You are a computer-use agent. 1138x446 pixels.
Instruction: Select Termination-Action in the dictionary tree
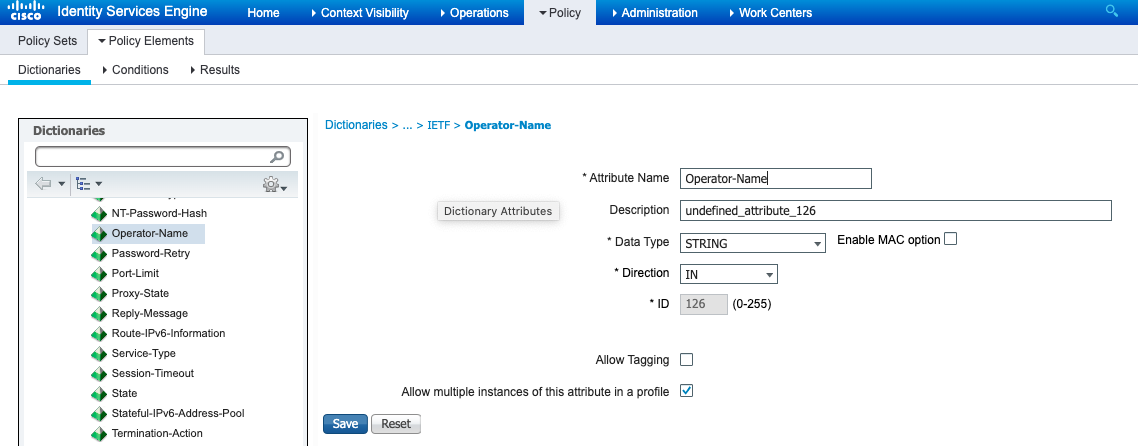[x=157, y=433]
